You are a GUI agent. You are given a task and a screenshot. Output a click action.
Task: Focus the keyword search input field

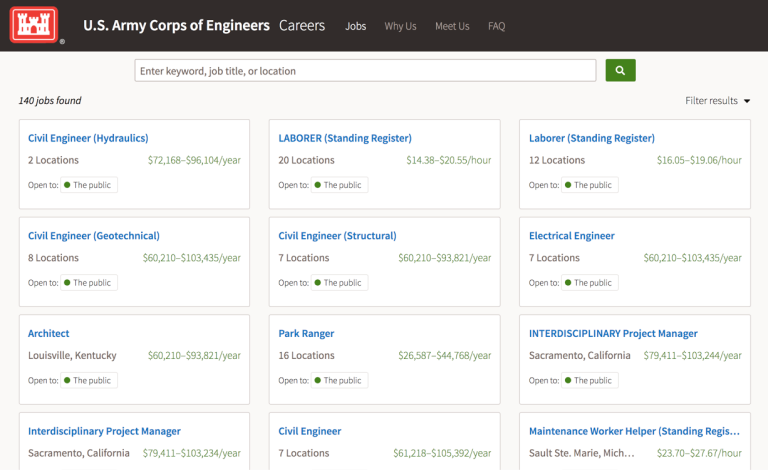coord(365,70)
